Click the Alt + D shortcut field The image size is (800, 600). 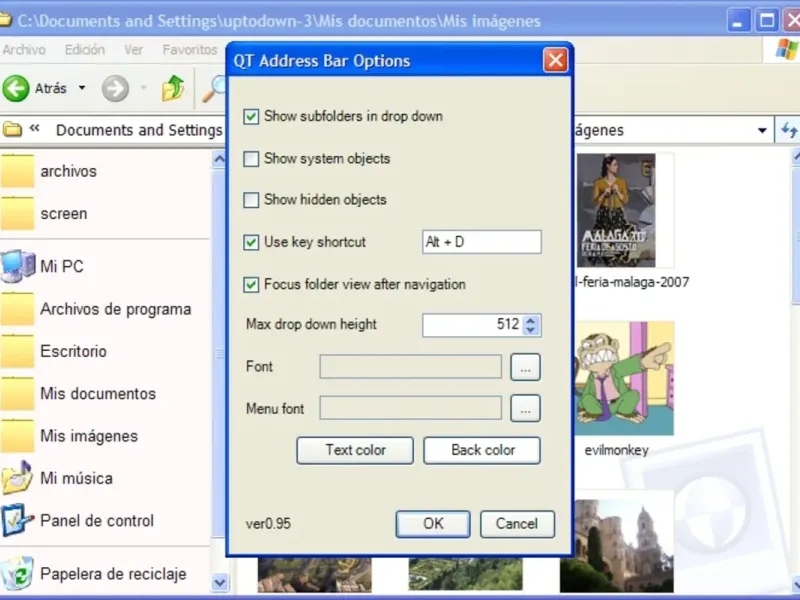(482, 242)
